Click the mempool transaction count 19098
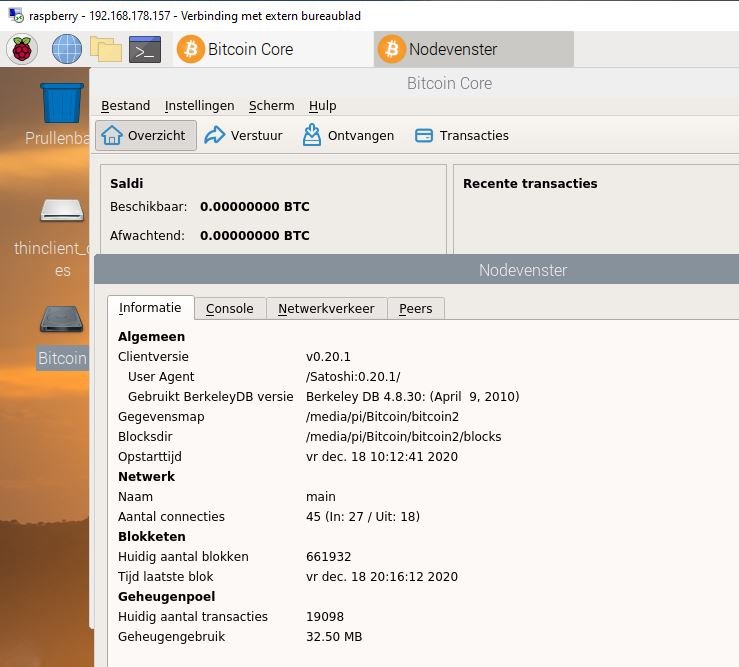 coord(325,617)
